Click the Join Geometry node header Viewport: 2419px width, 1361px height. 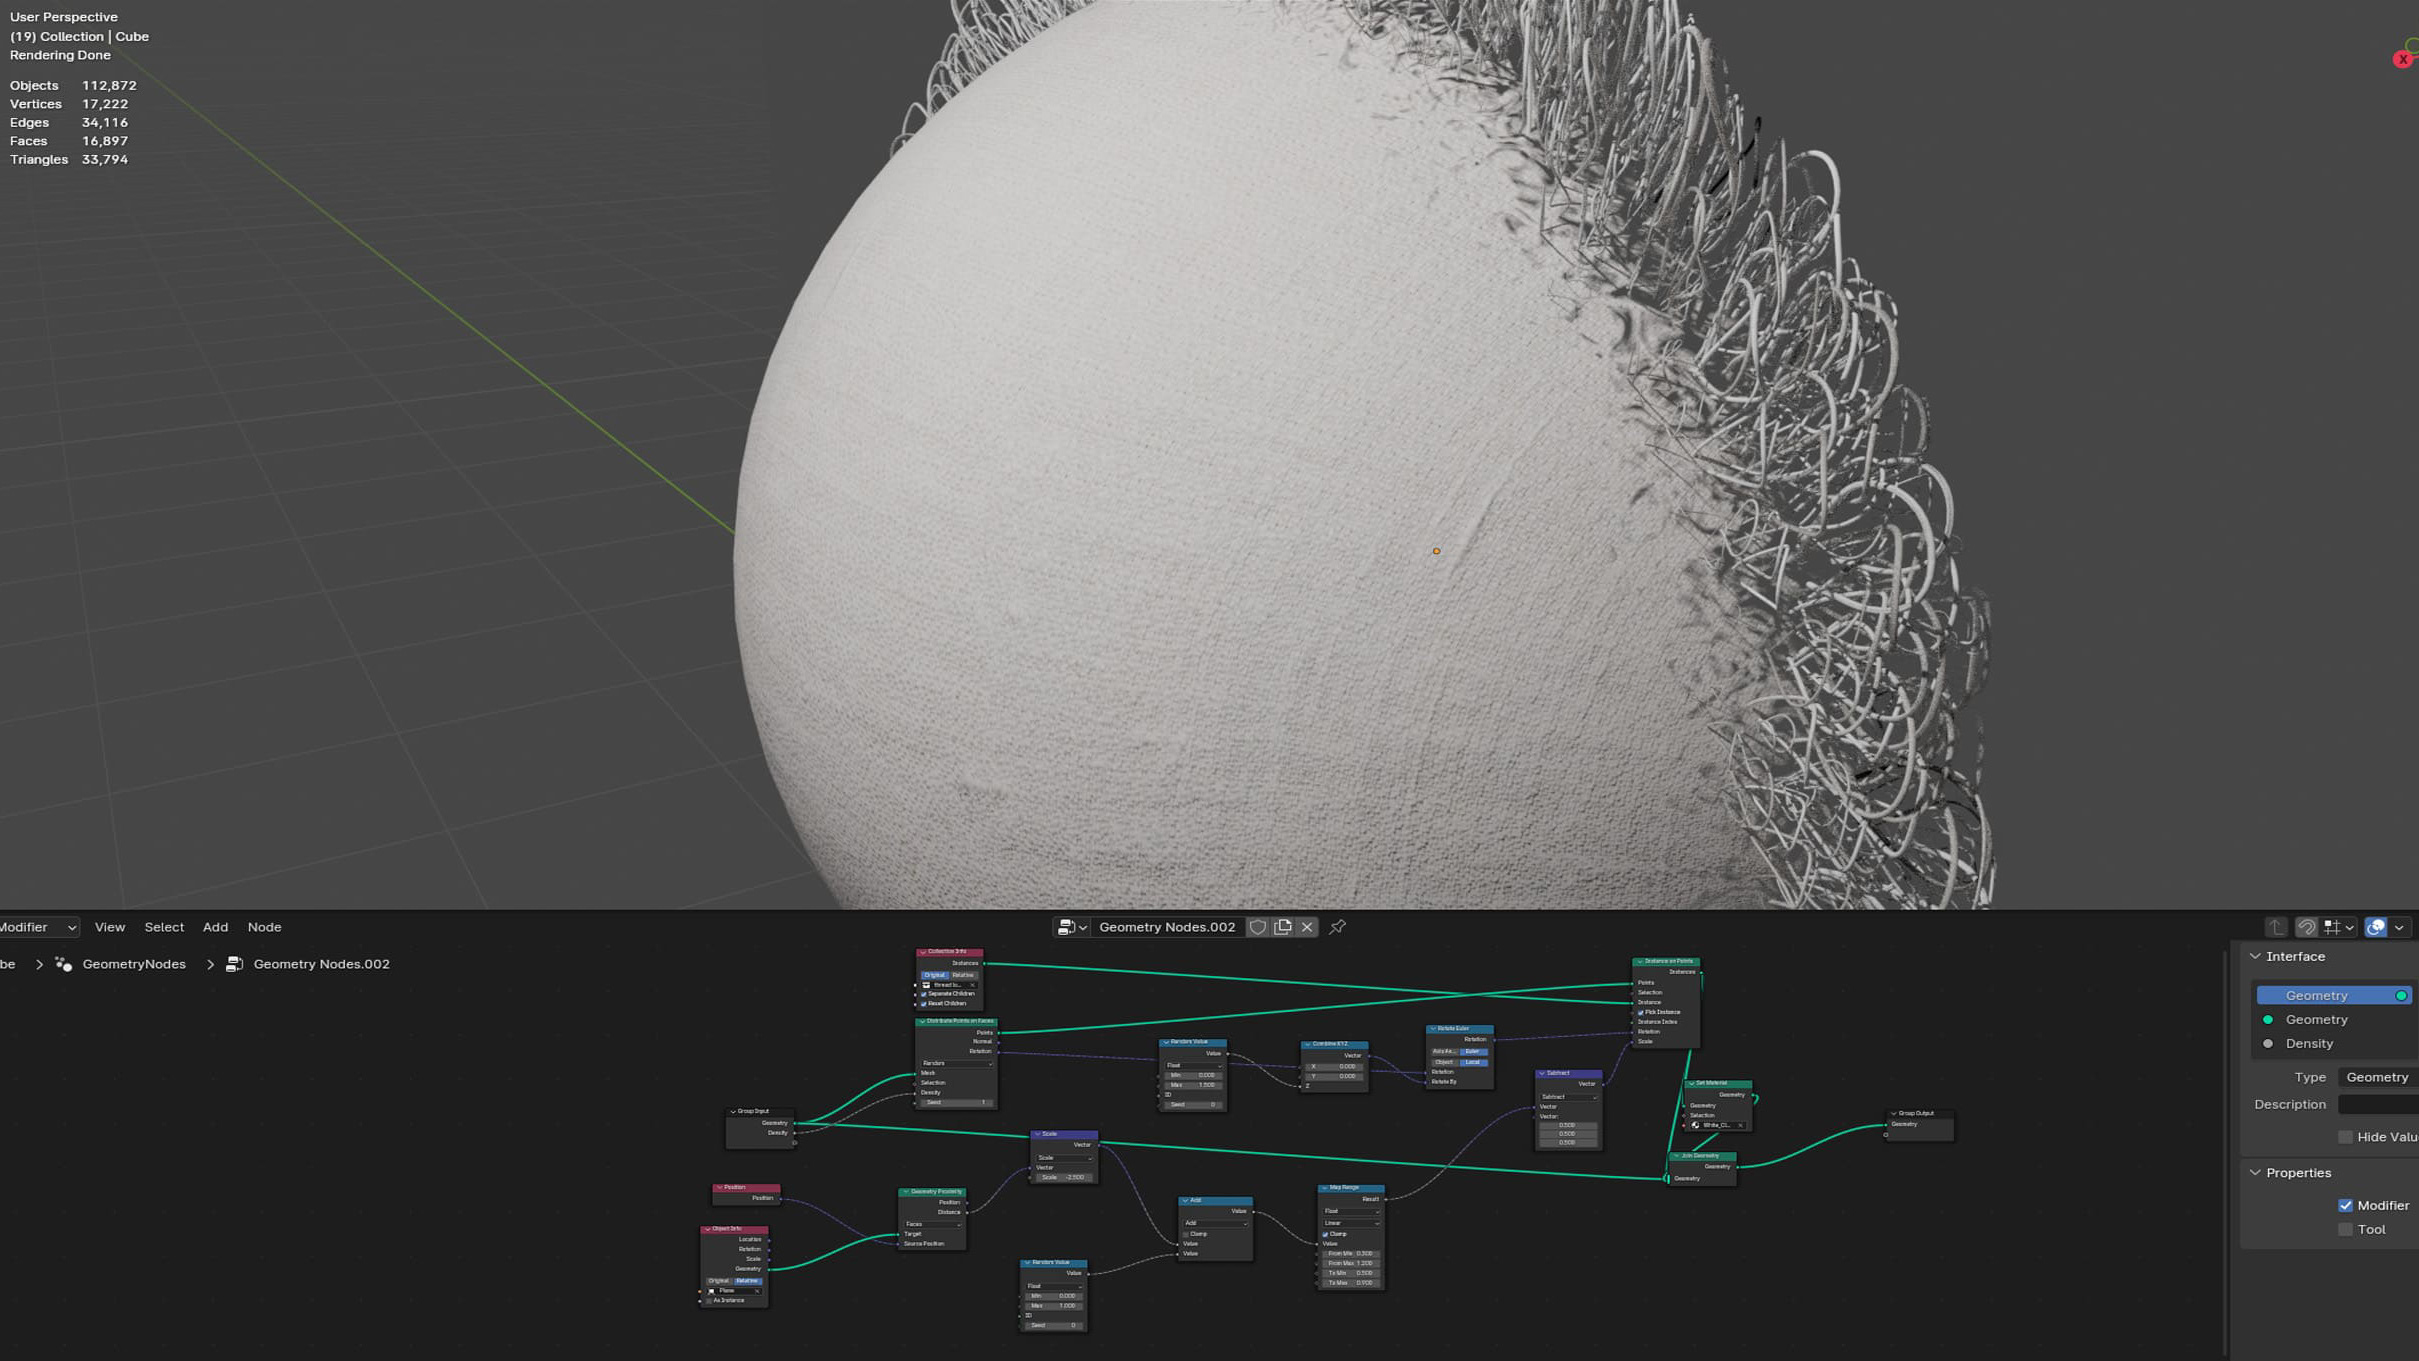tap(1702, 1156)
